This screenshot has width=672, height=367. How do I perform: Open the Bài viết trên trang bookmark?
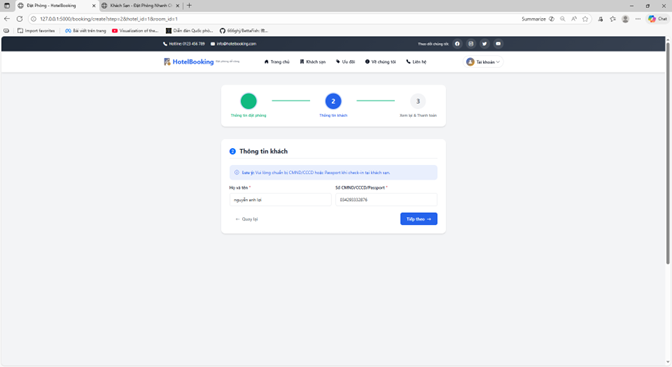pyautogui.click(x=85, y=30)
